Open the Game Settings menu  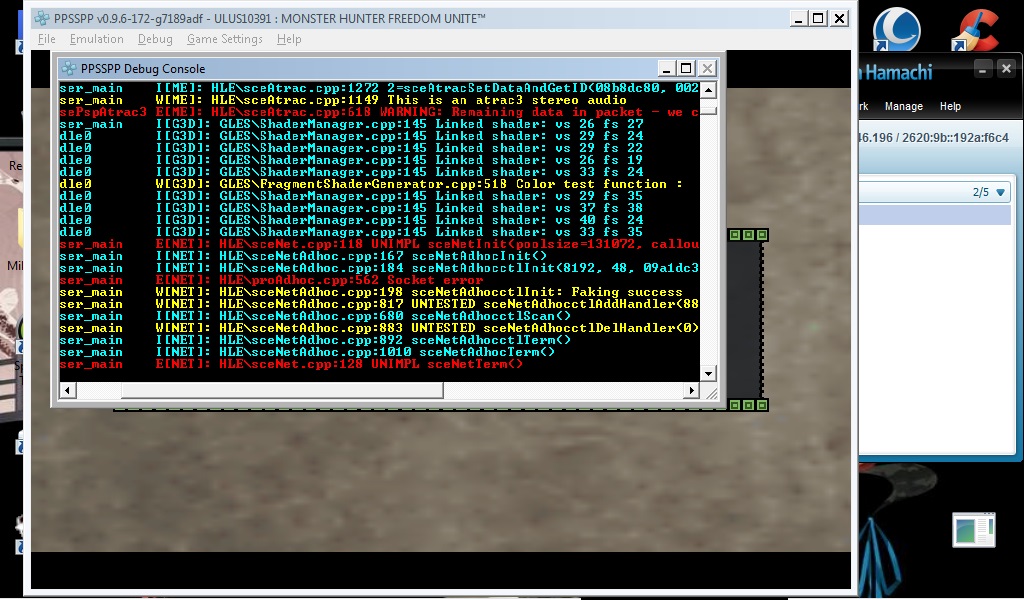tap(225, 39)
